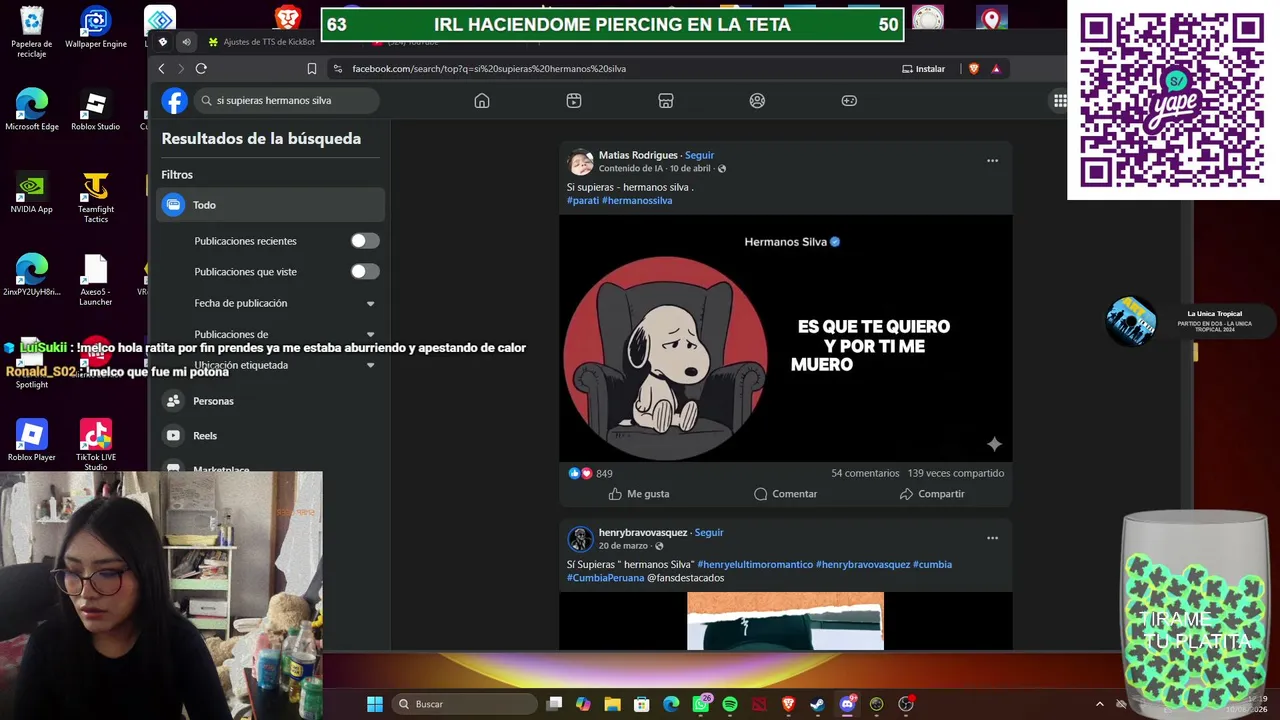
Task: Open options menu on Matias Rodrigues post
Action: (992, 161)
